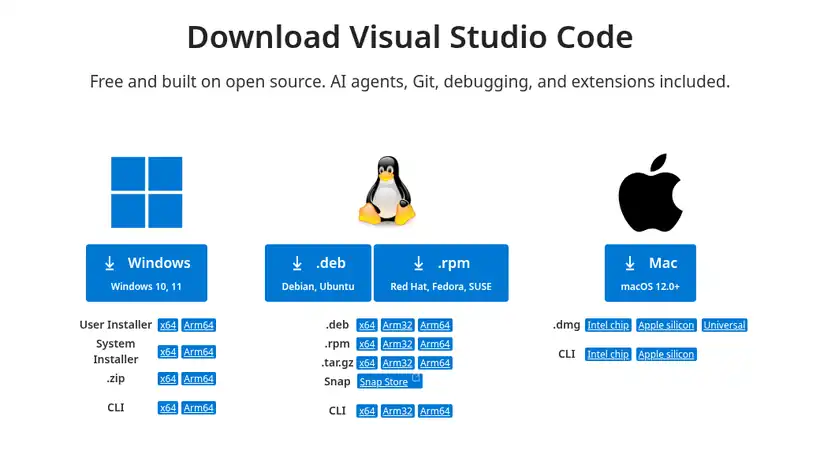820x461 pixels.
Task: Get the Windows .zip Arm64 build
Action: point(199,378)
